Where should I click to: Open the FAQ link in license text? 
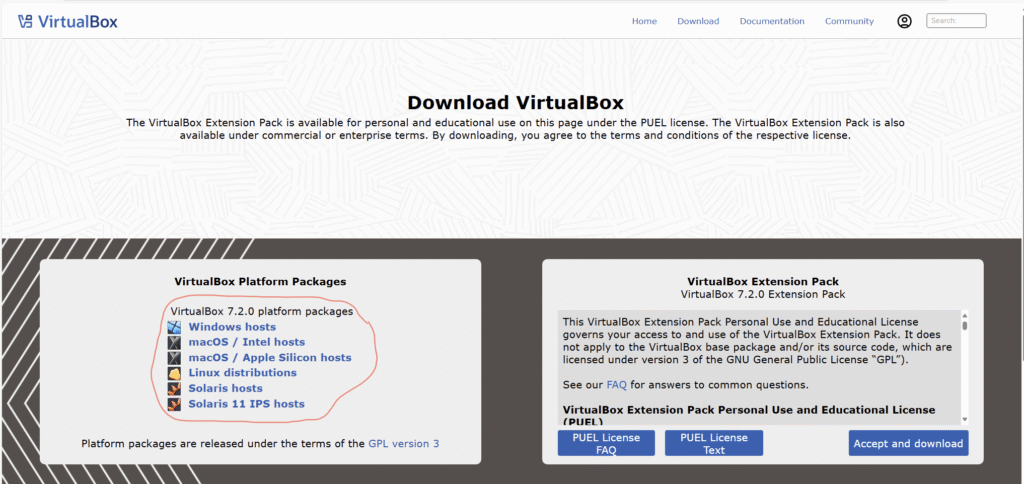(616, 385)
